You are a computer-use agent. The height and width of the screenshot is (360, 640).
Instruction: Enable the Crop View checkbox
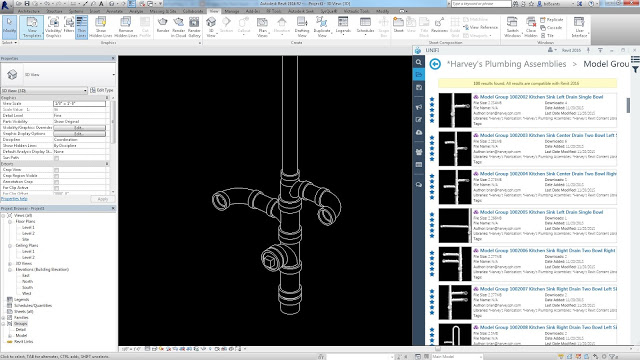(x=56, y=170)
